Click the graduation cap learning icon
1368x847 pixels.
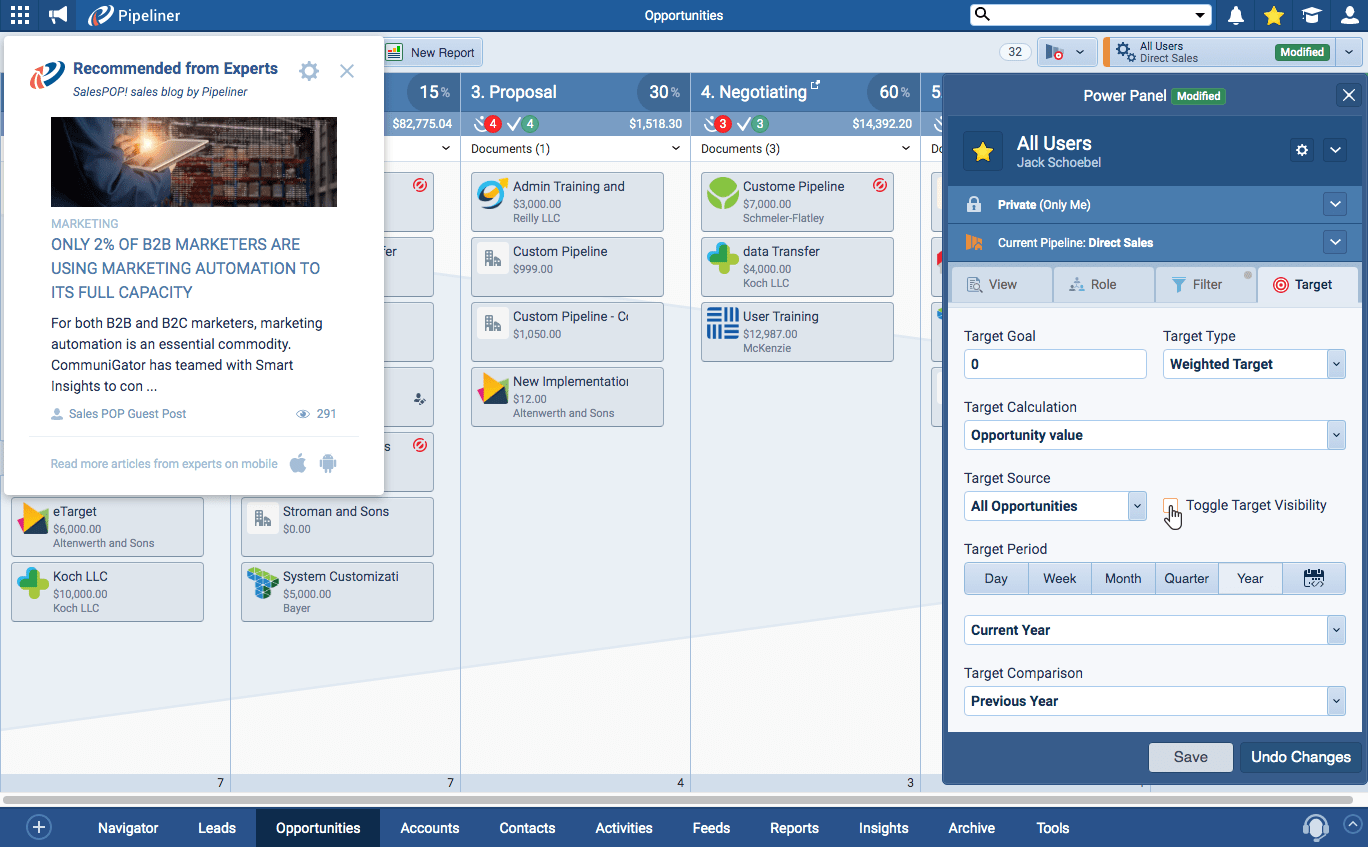click(x=1311, y=15)
